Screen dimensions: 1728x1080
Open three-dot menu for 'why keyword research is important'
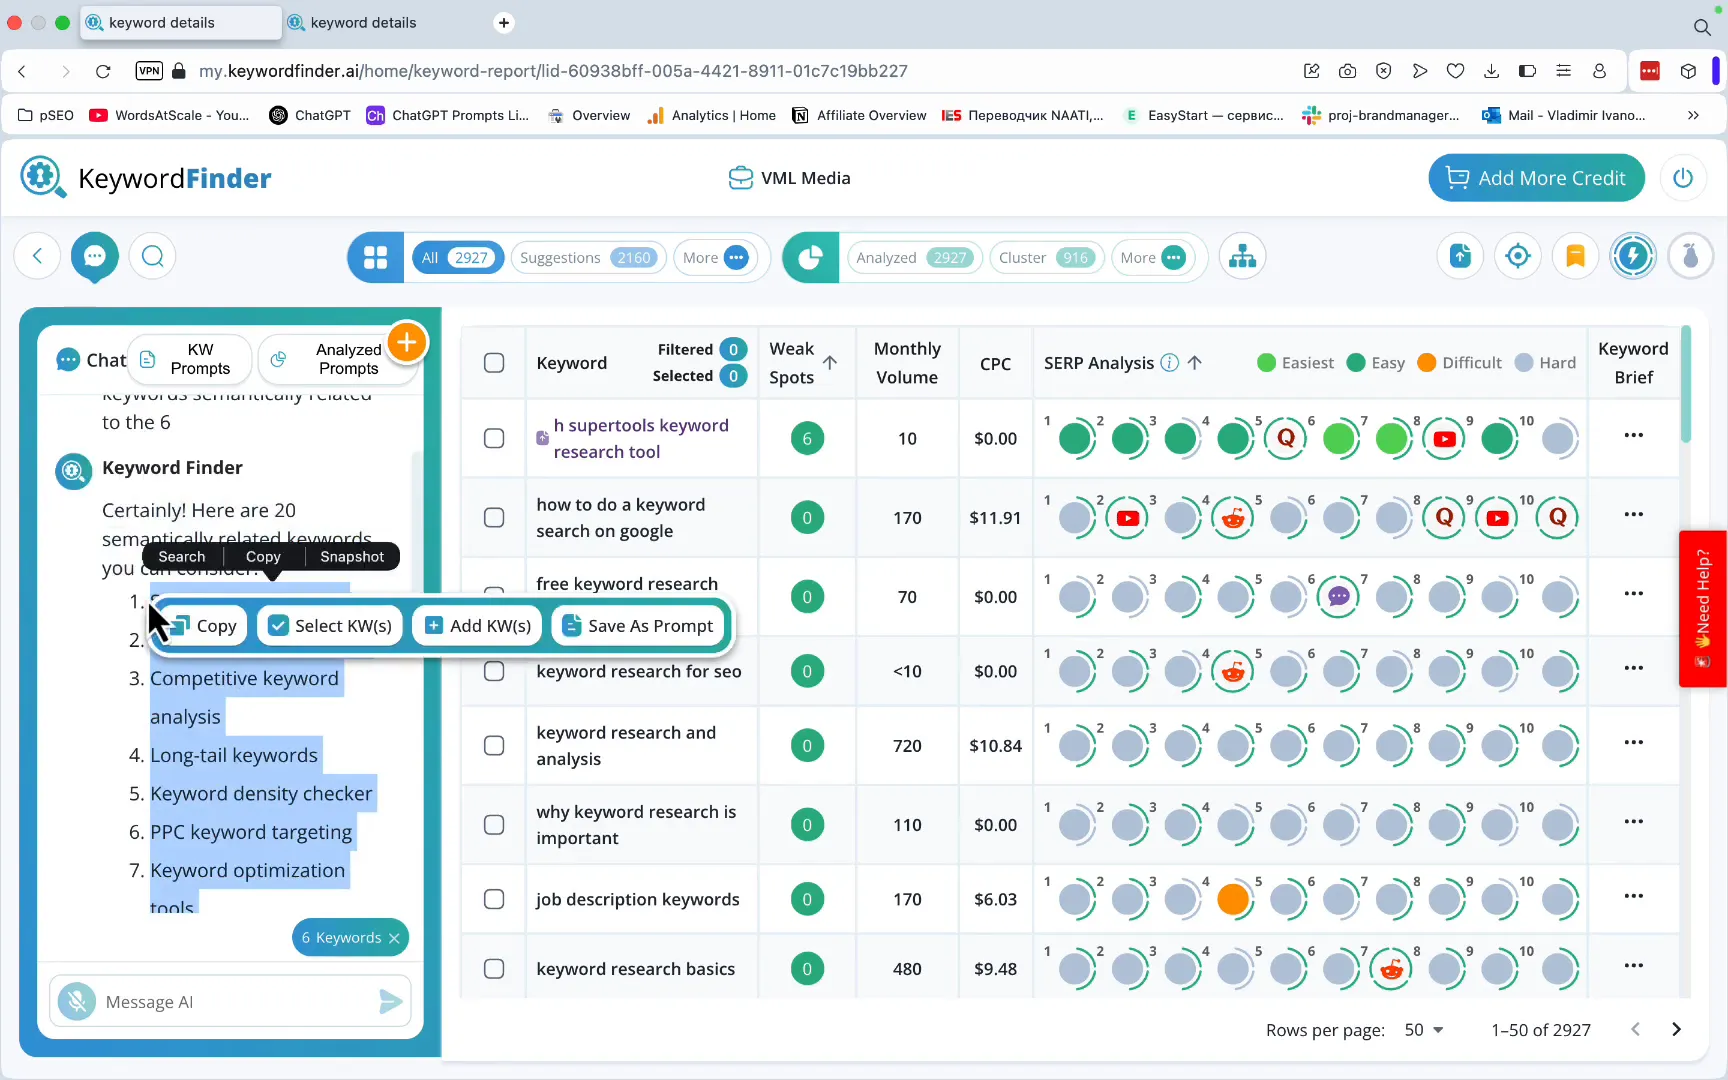[x=1634, y=821]
